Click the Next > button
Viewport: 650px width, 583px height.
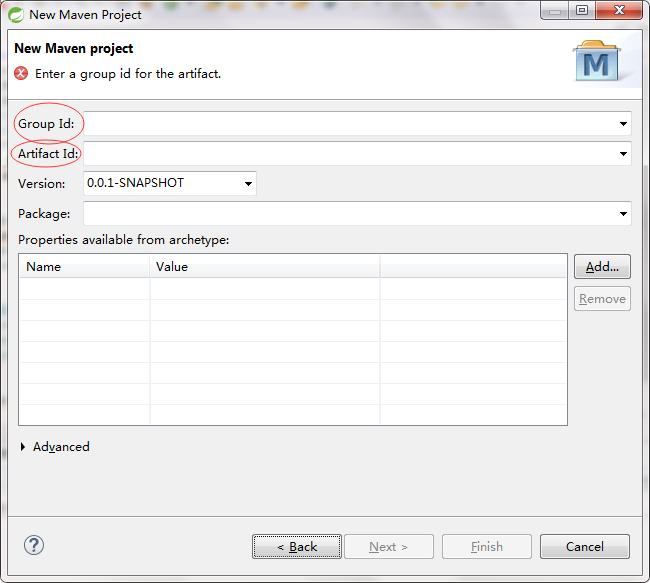(389, 547)
